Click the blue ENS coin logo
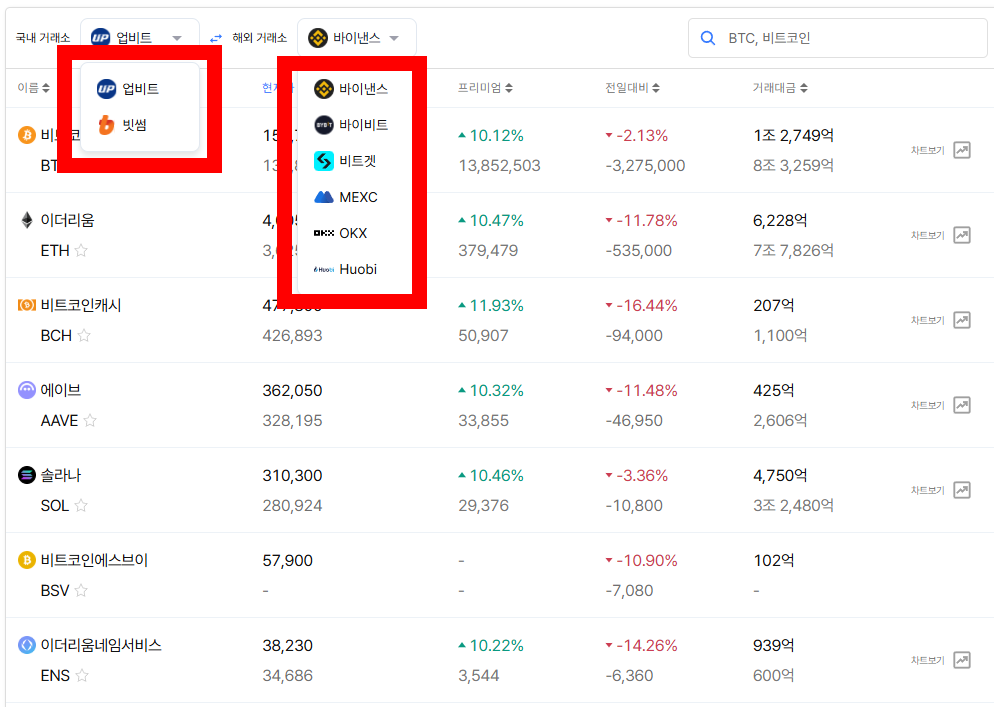 pyautogui.click(x=27, y=645)
